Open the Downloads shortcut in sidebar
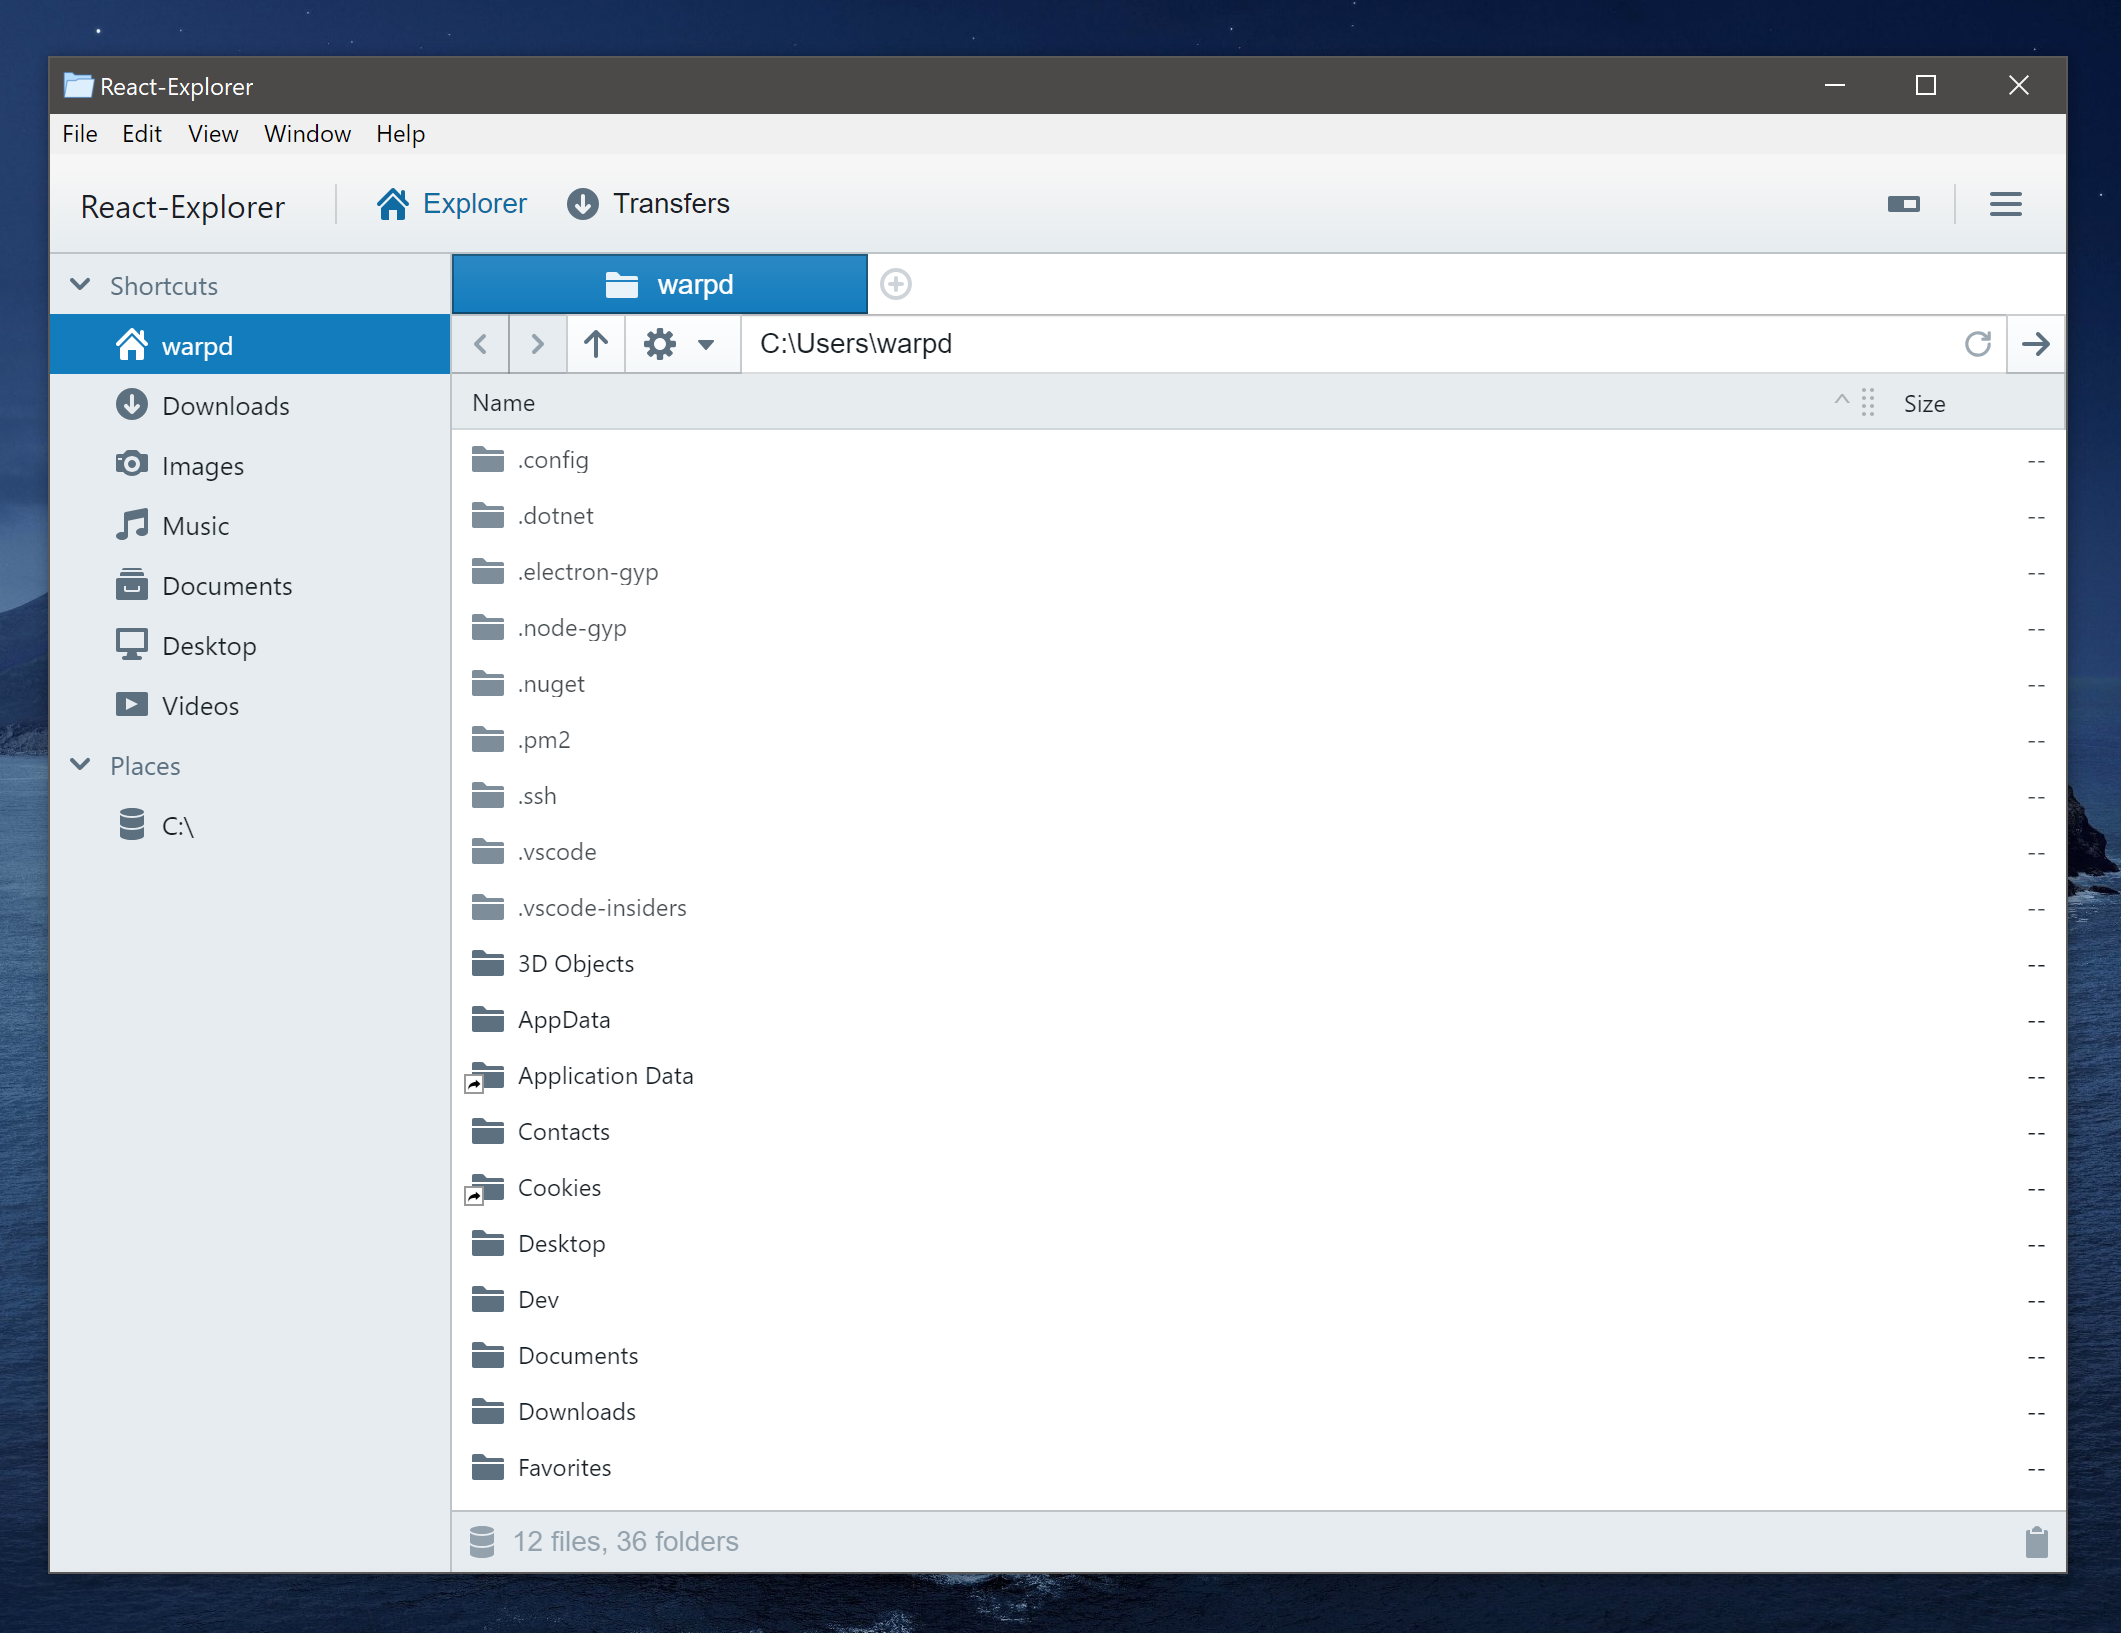The image size is (2121, 1633). coord(225,406)
